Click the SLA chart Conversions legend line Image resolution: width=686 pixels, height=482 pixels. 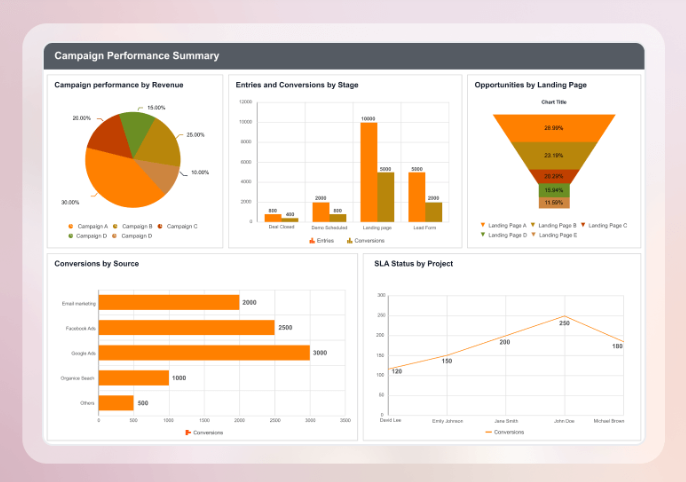[x=487, y=432]
